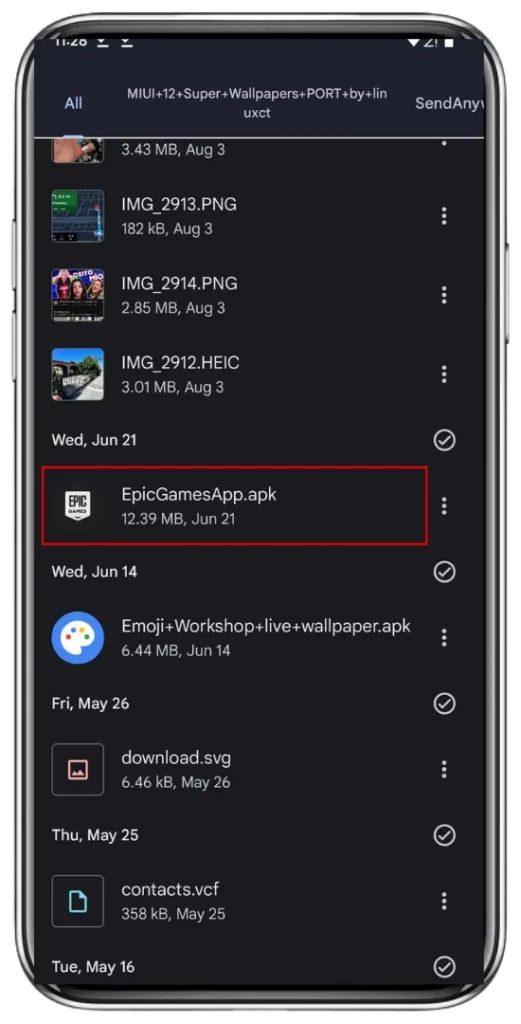Open more options for Emoji+Workshop+live+wallpaper.apk
This screenshot has width=521, height=1024.
pos(444,637)
